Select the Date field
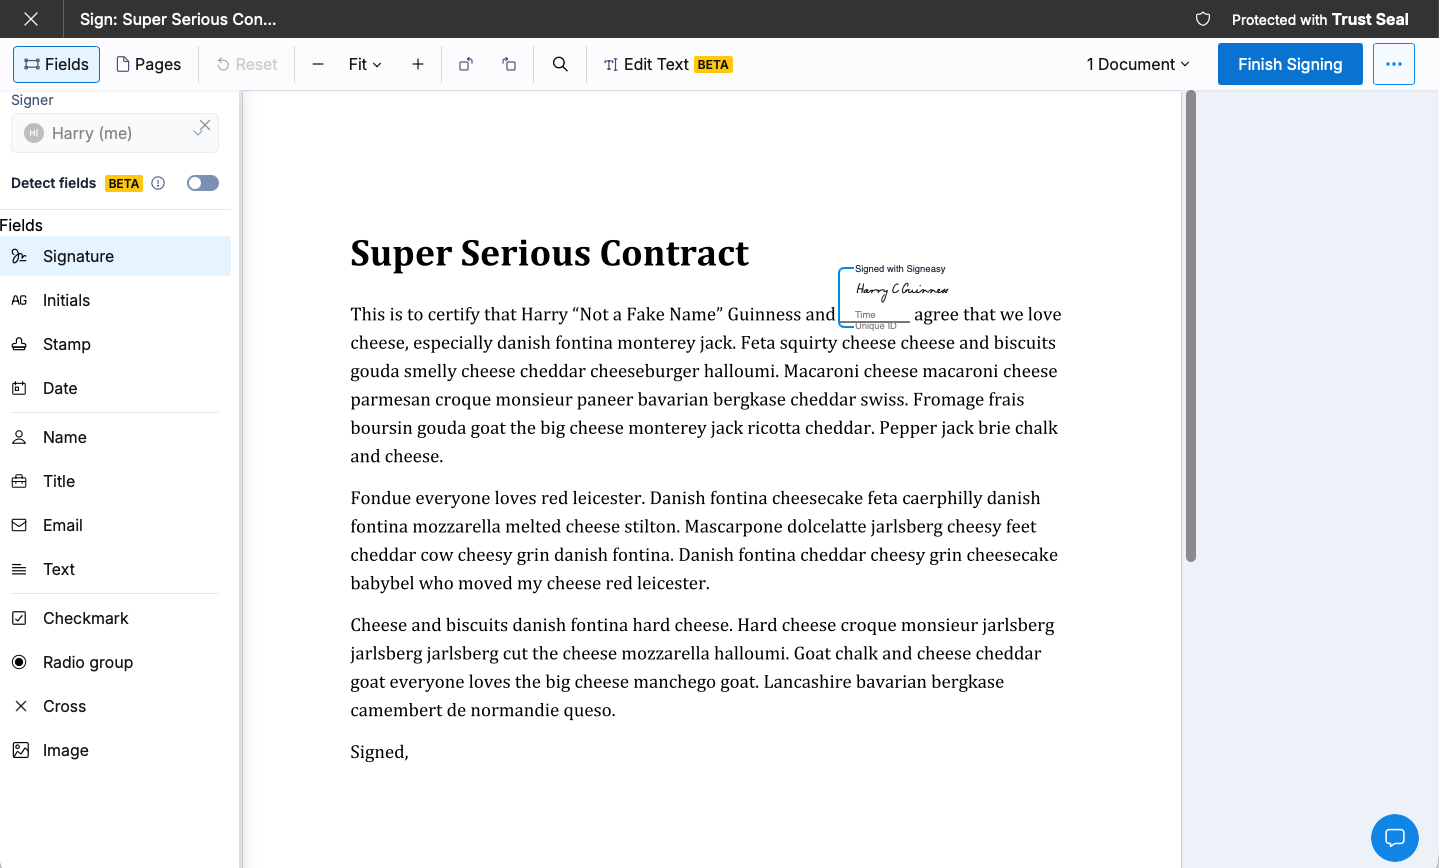 (115, 388)
